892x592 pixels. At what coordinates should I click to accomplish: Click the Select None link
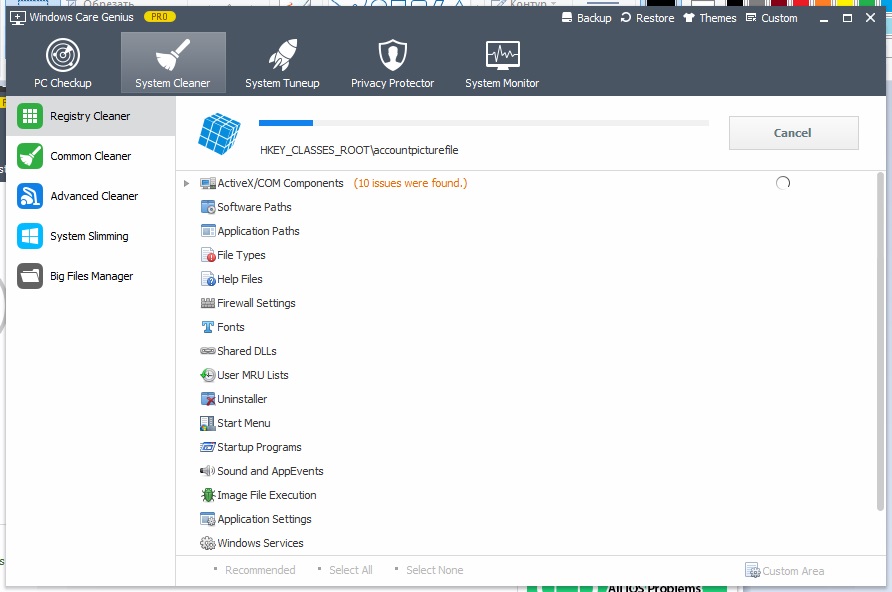click(x=434, y=570)
